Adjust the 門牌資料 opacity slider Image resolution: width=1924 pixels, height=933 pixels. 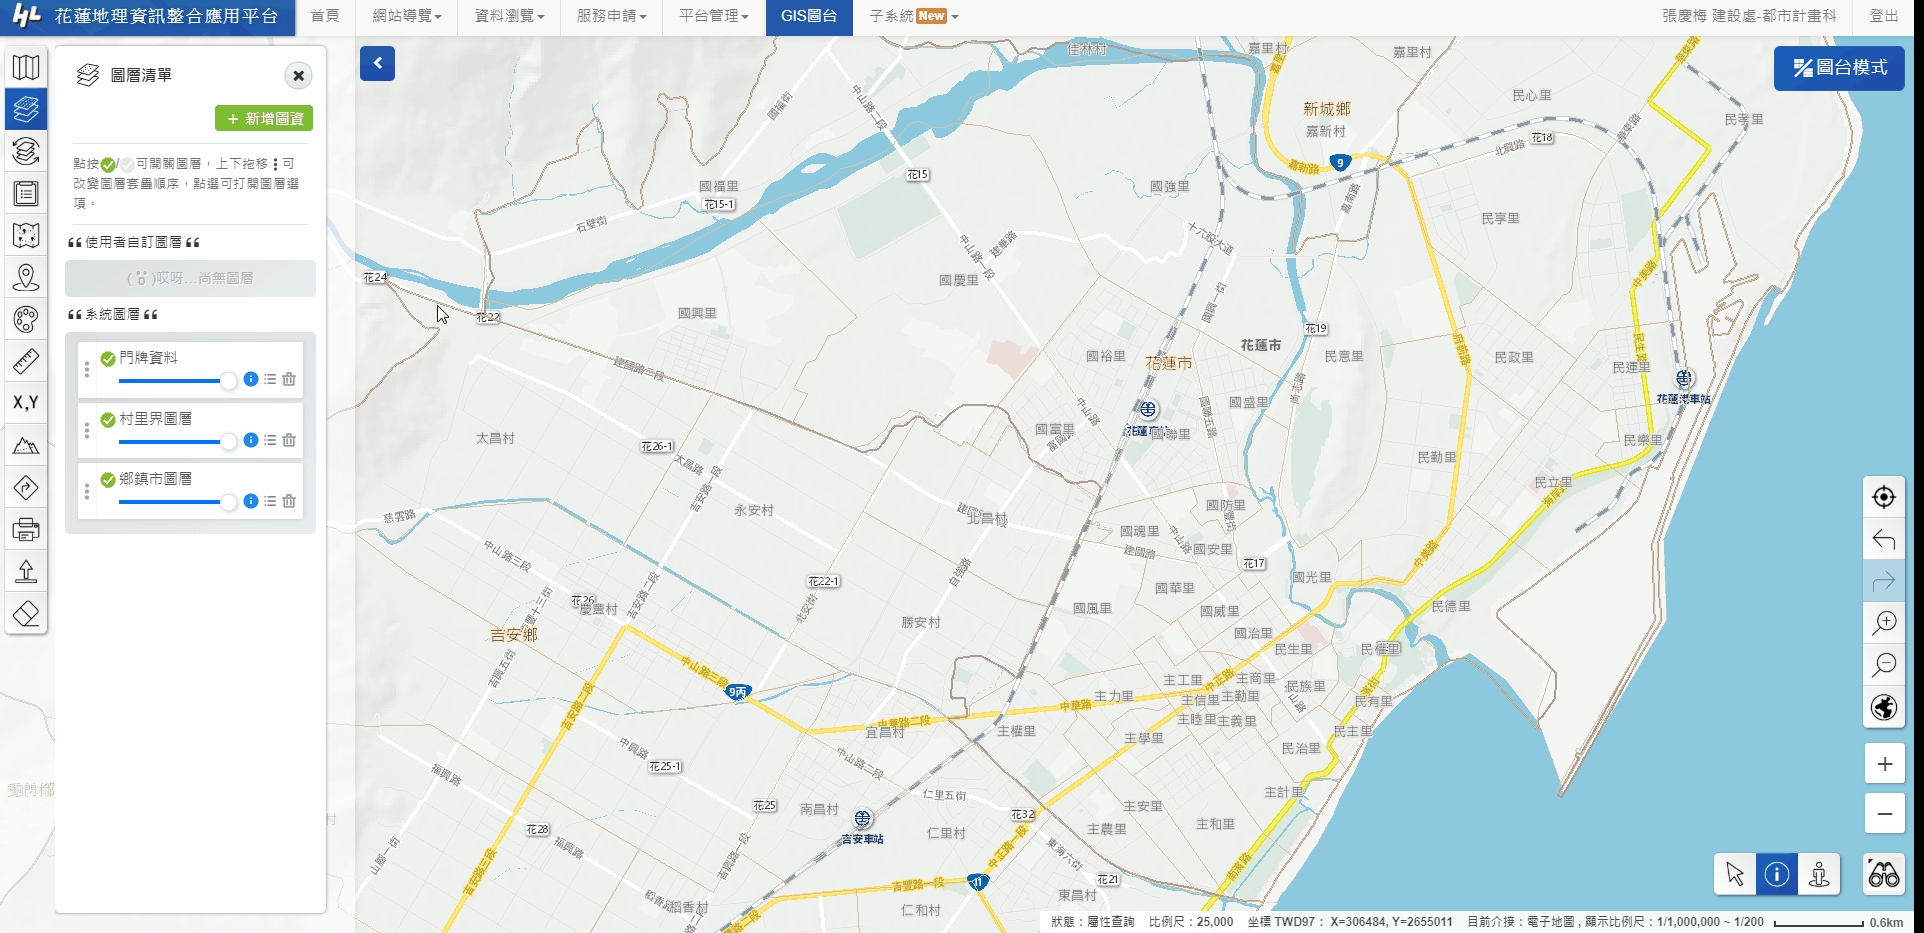pyautogui.click(x=228, y=380)
